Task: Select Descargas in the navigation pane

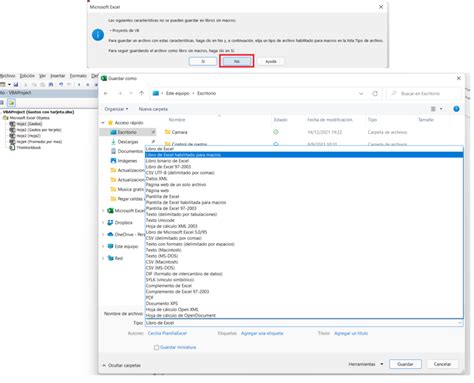Action: (128, 142)
